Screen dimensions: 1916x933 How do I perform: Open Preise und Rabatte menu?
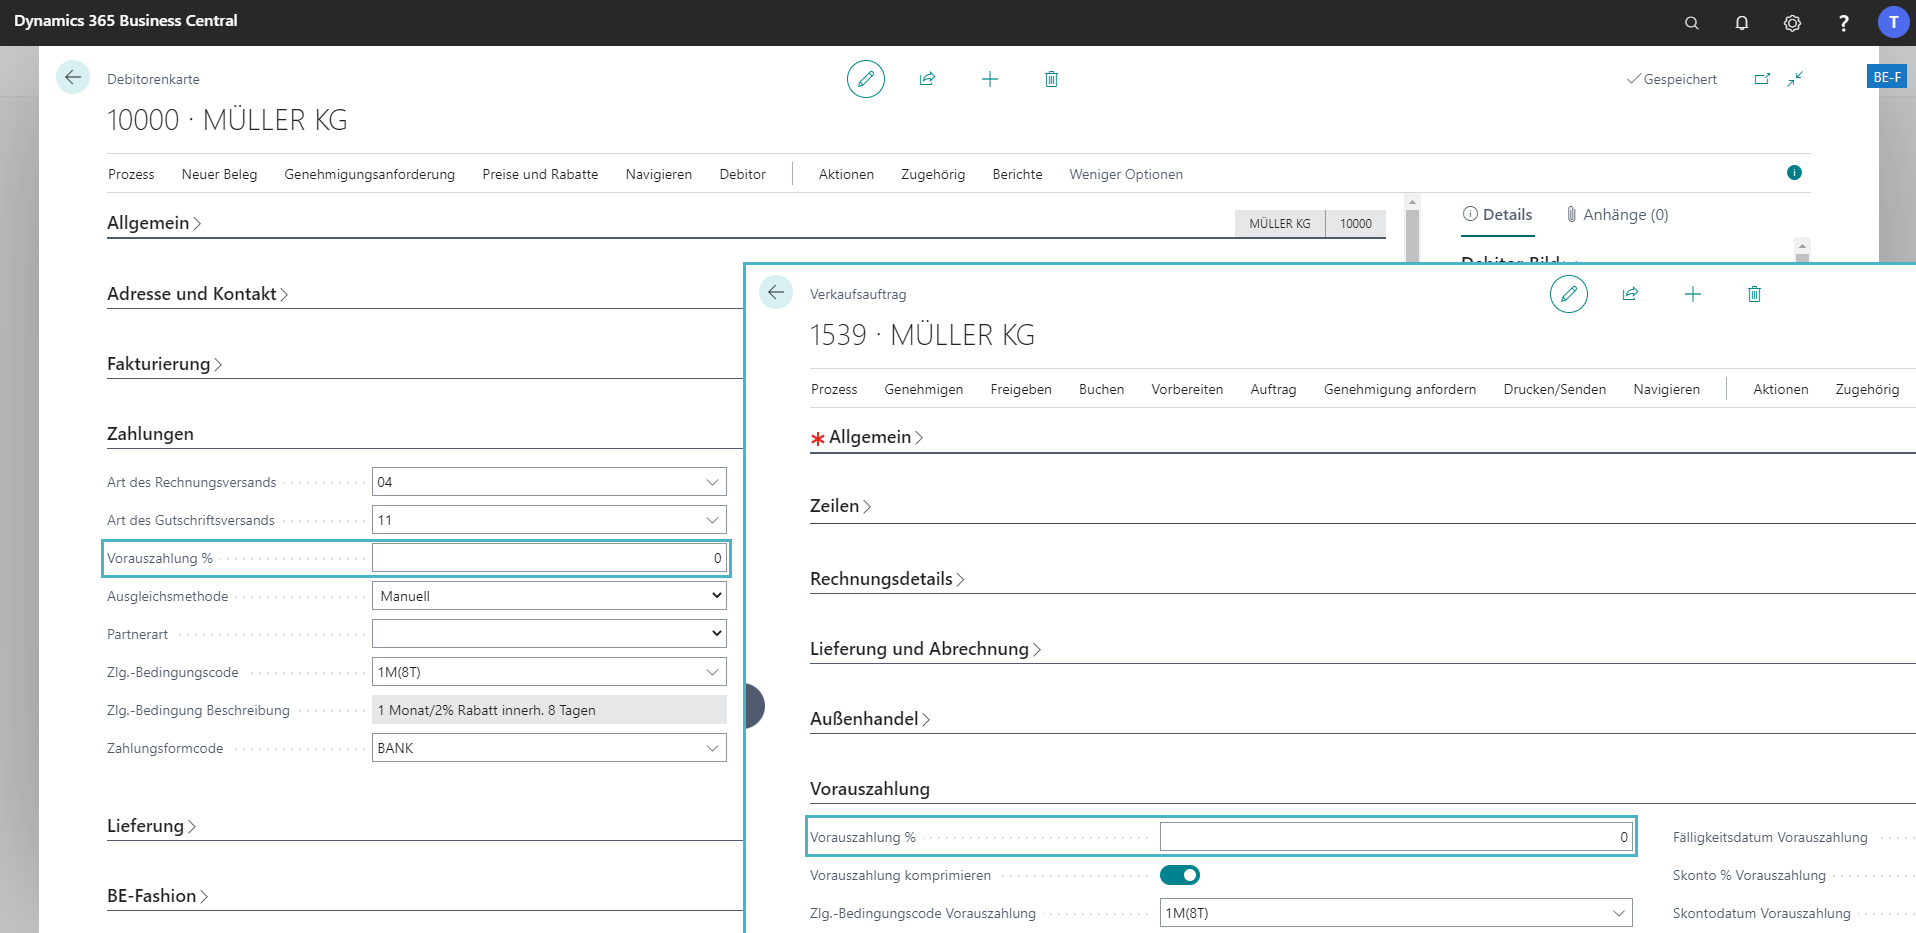[540, 174]
